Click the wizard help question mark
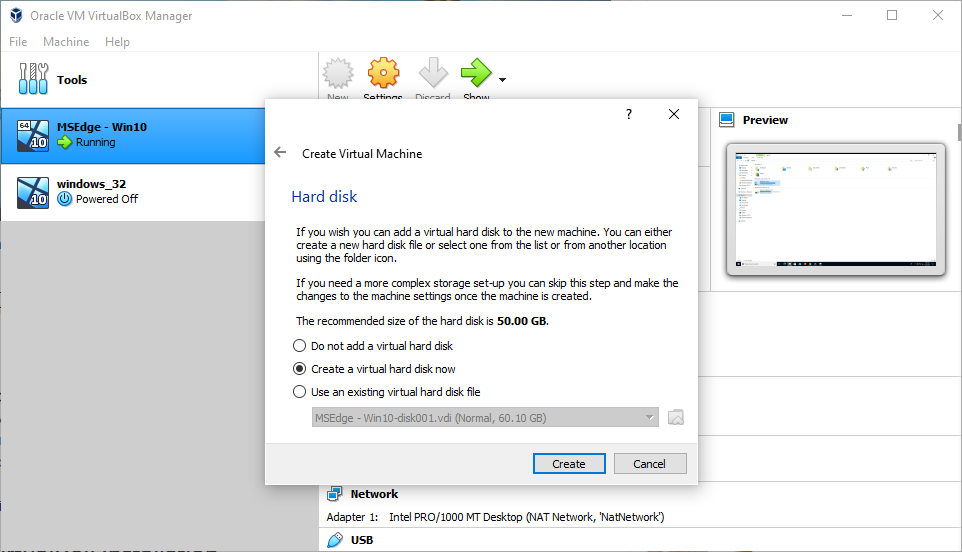Viewport: 962px width, 552px height. click(x=629, y=114)
